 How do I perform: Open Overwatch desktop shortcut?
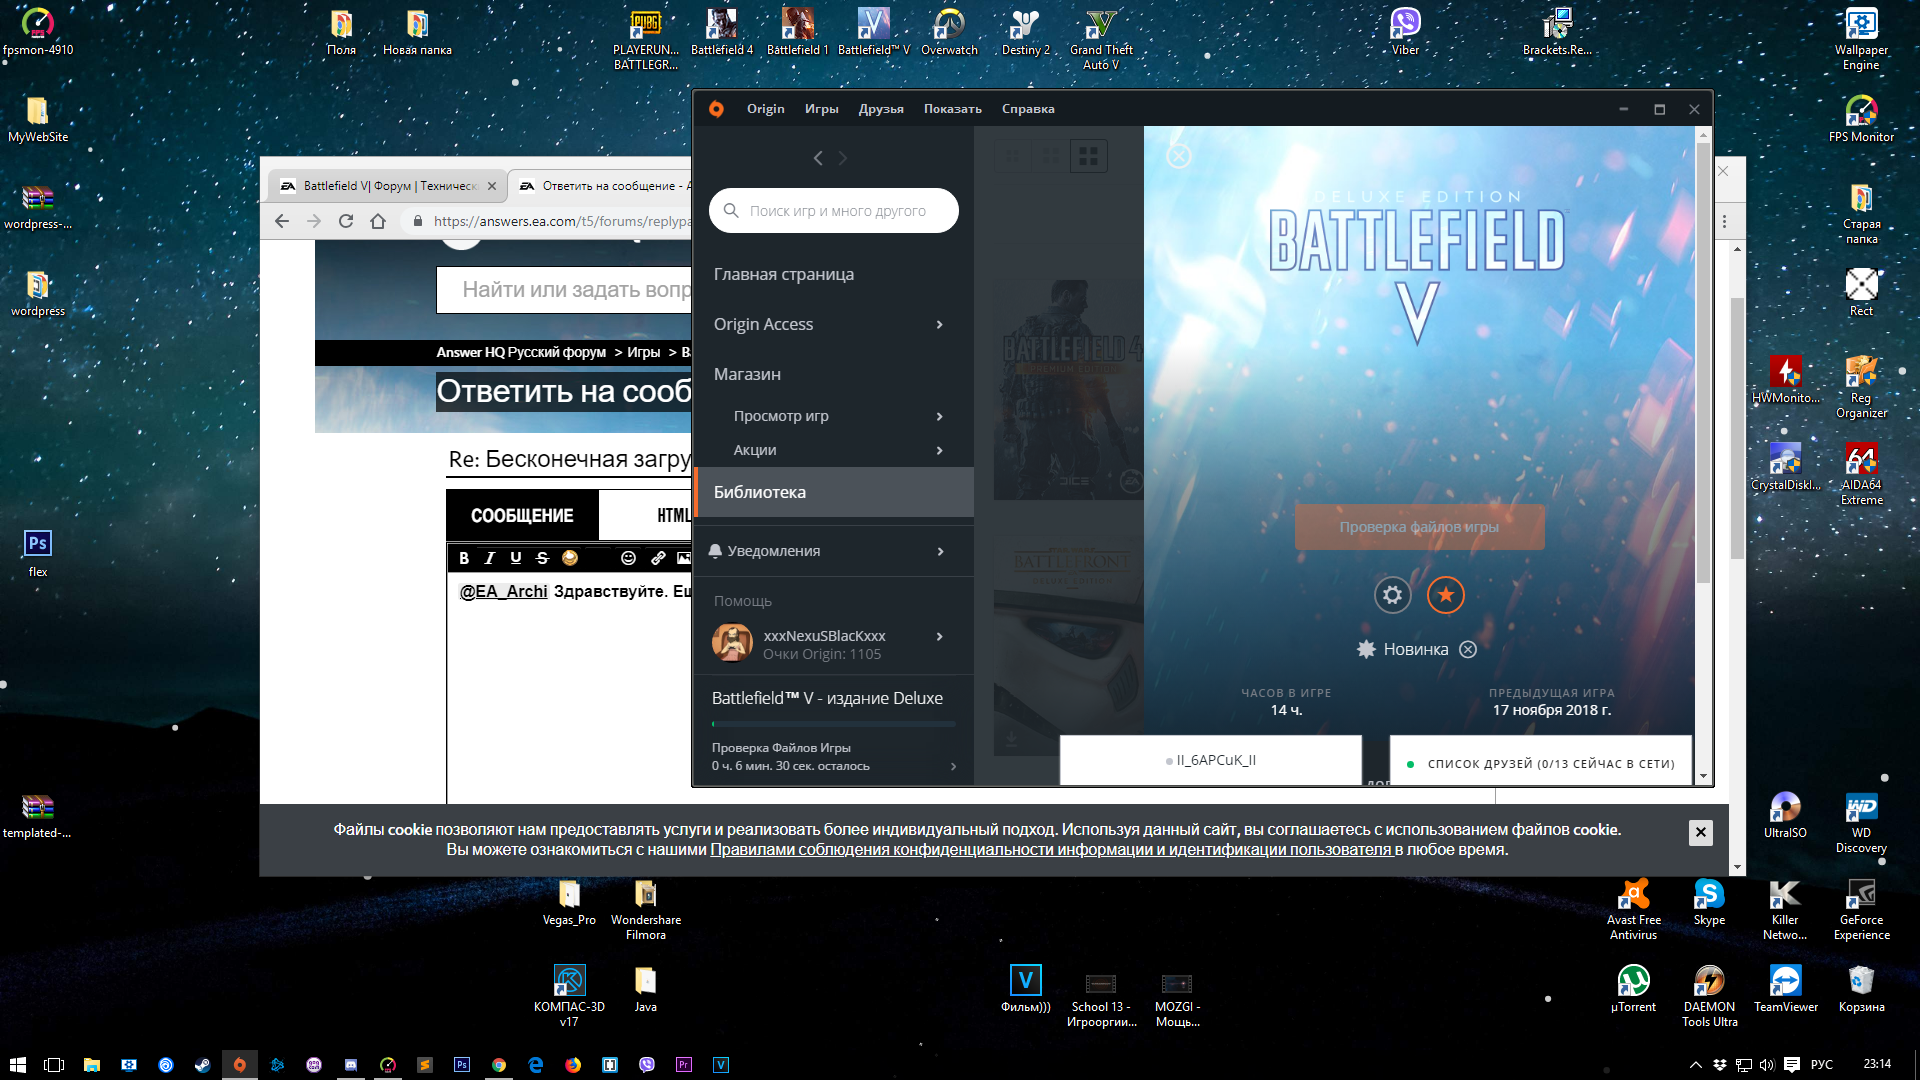tap(949, 32)
